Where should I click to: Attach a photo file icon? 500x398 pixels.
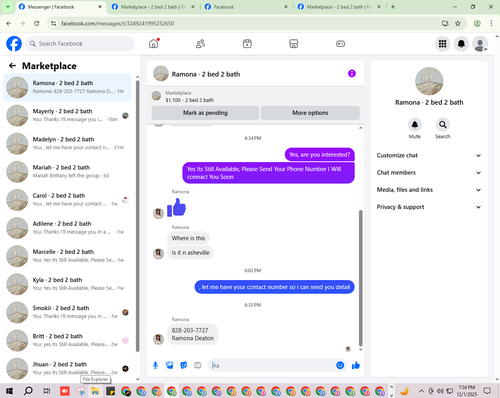(x=170, y=365)
